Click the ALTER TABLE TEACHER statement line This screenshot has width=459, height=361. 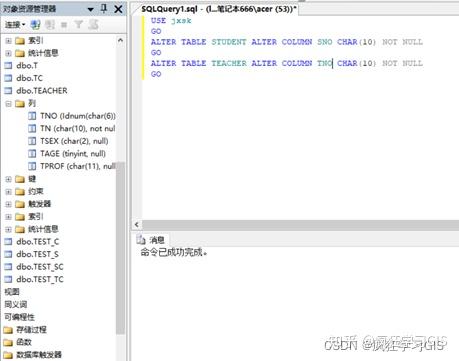[x=287, y=63]
